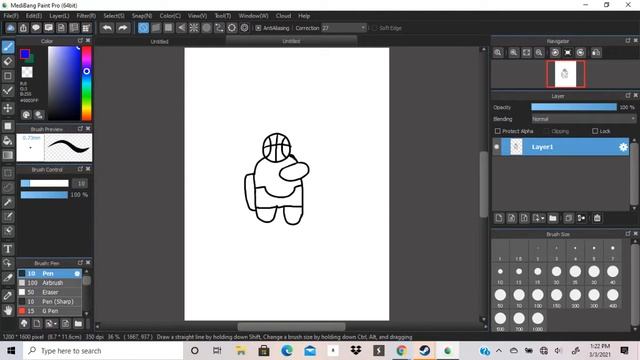Click the canvas horizontal scrollbar
The image size is (640, 360).
tap(291, 327)
